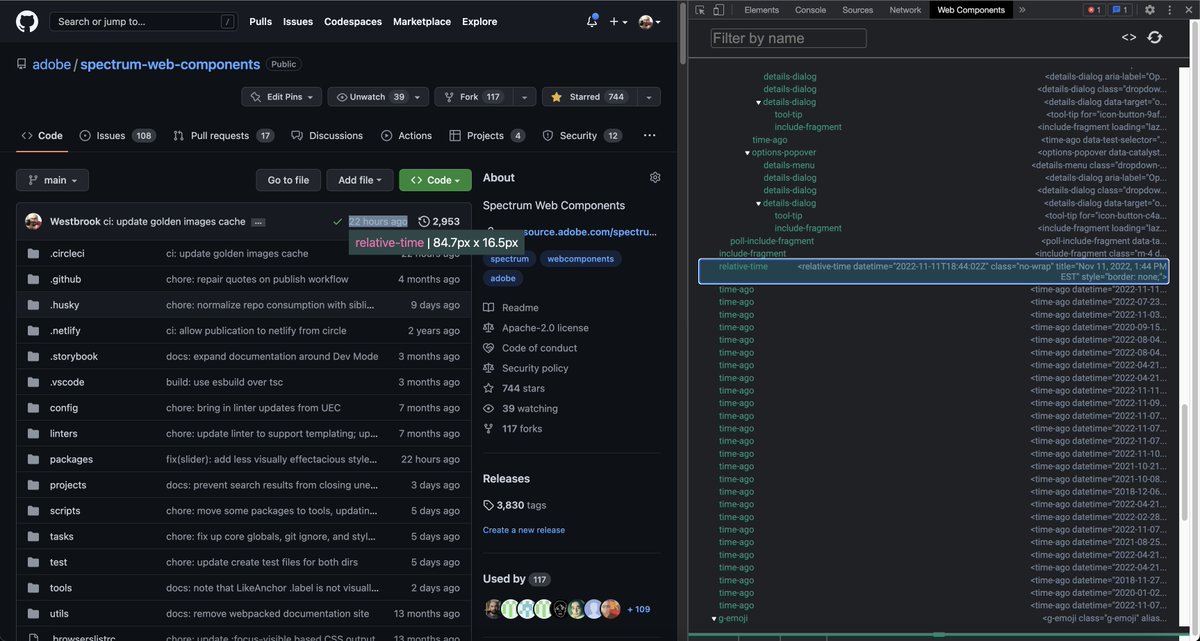Viewport: 1200px width, 641px height.
Task: Open the GitHub homepage via Octocat logo
Action: (25, 21)
